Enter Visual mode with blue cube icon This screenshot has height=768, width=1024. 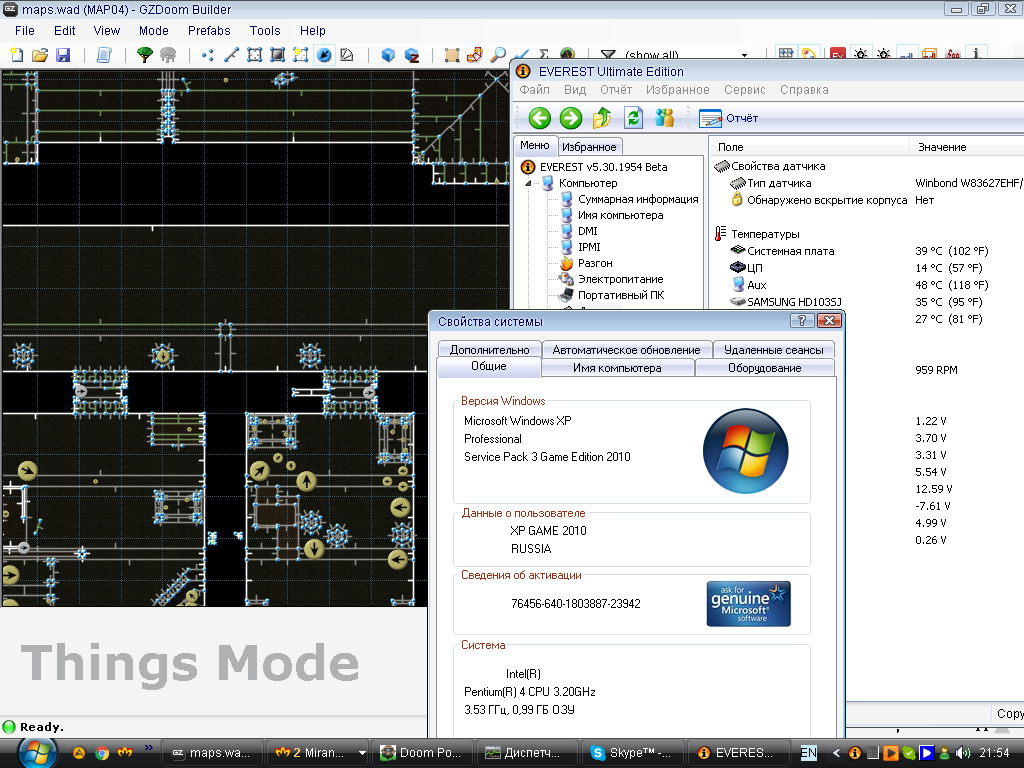(x=388, y=55)
